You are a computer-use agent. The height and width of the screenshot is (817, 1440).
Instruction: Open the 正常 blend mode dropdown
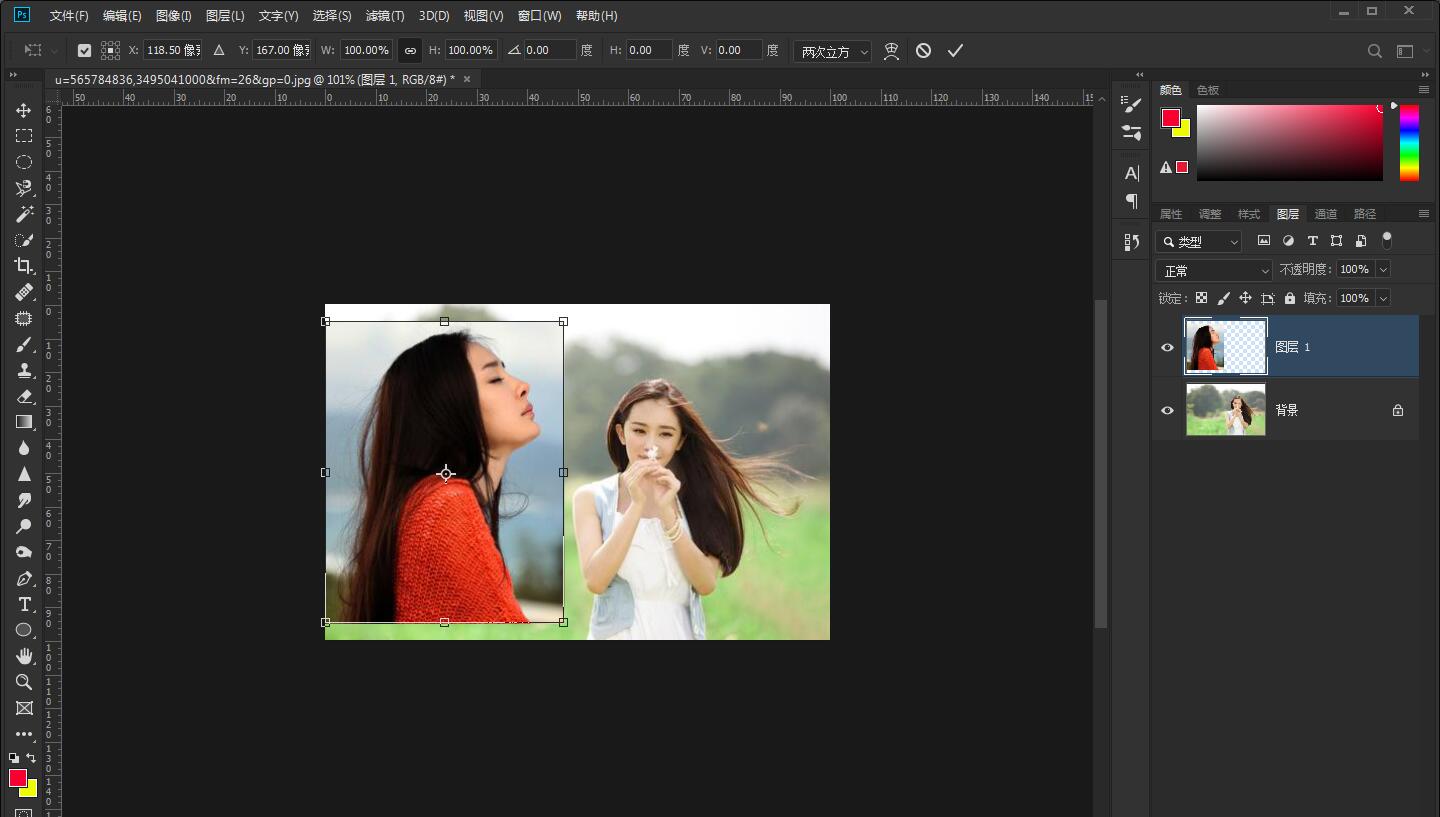pos(1214,270)
